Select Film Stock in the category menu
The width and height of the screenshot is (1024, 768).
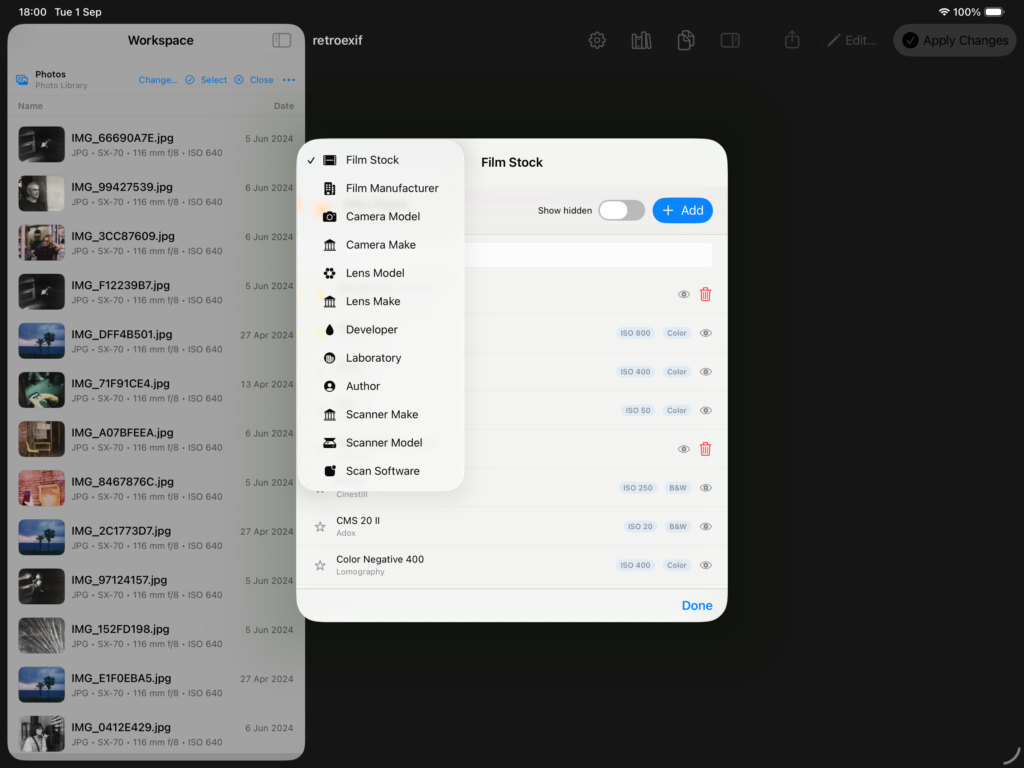[381, 160]
